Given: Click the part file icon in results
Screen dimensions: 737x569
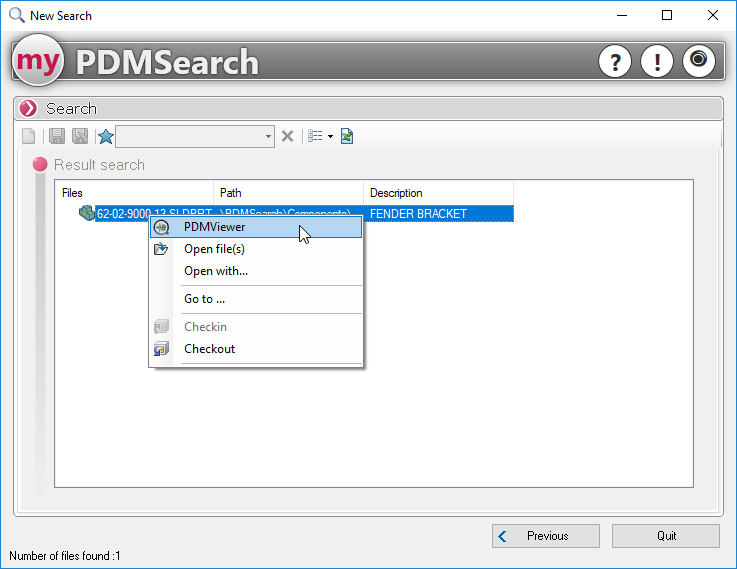Looking at the screenshot, I should [86, 213].
